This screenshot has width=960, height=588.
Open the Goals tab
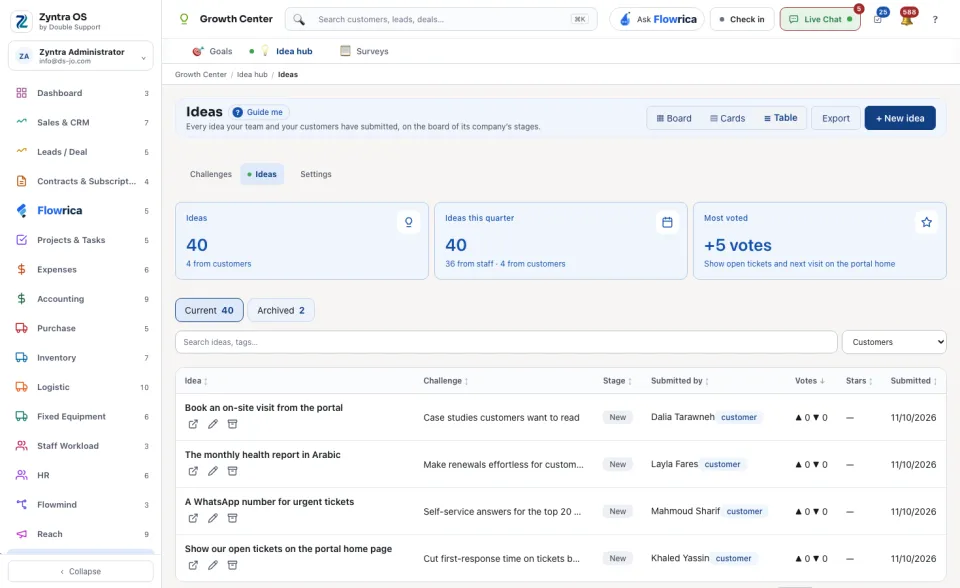[212, 51]
